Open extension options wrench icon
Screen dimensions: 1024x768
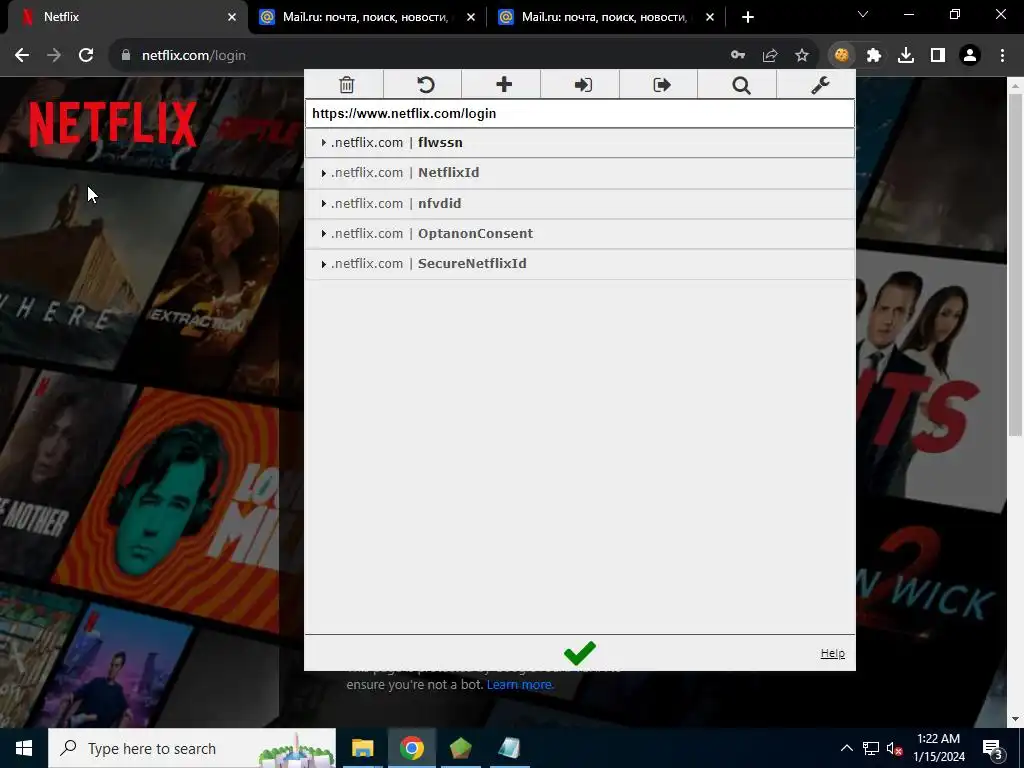coord(820,85)
